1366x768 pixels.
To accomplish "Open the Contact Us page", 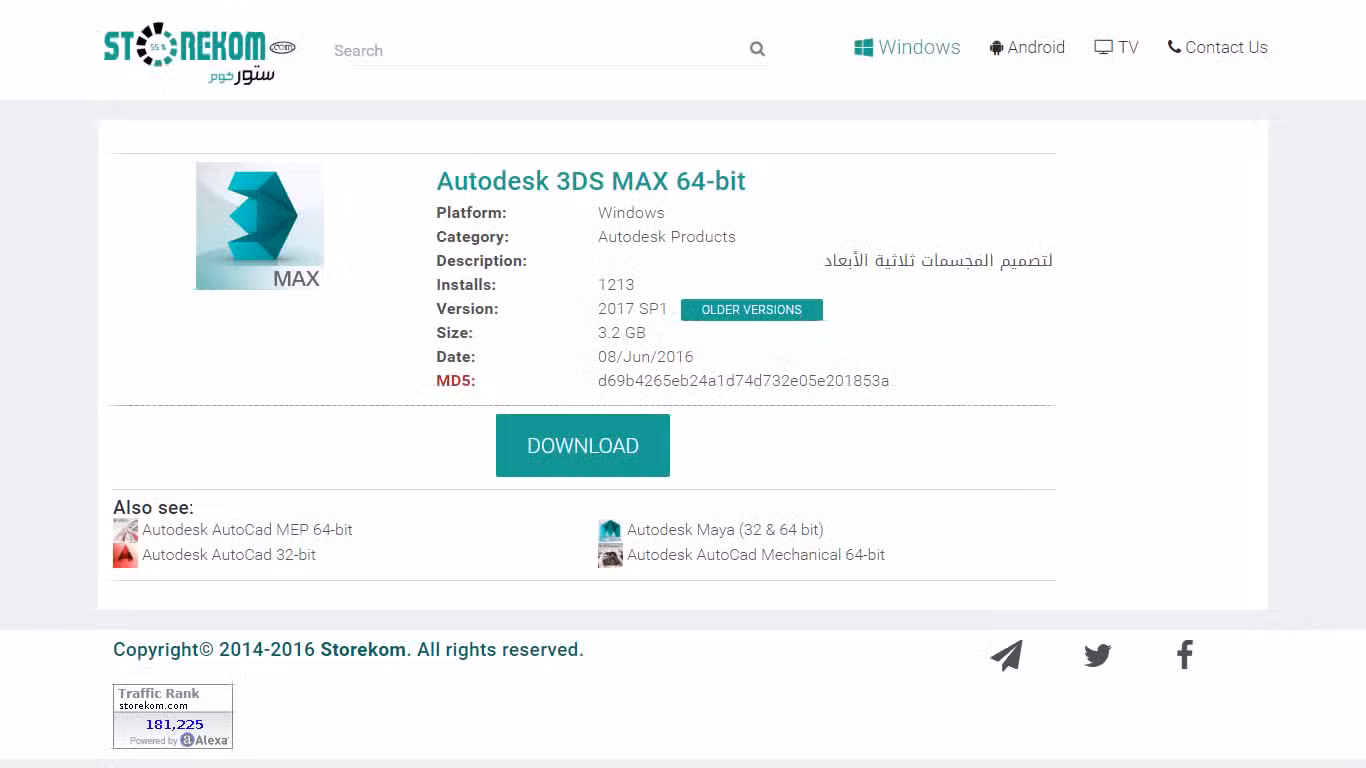I will (x=1217, y=47).
